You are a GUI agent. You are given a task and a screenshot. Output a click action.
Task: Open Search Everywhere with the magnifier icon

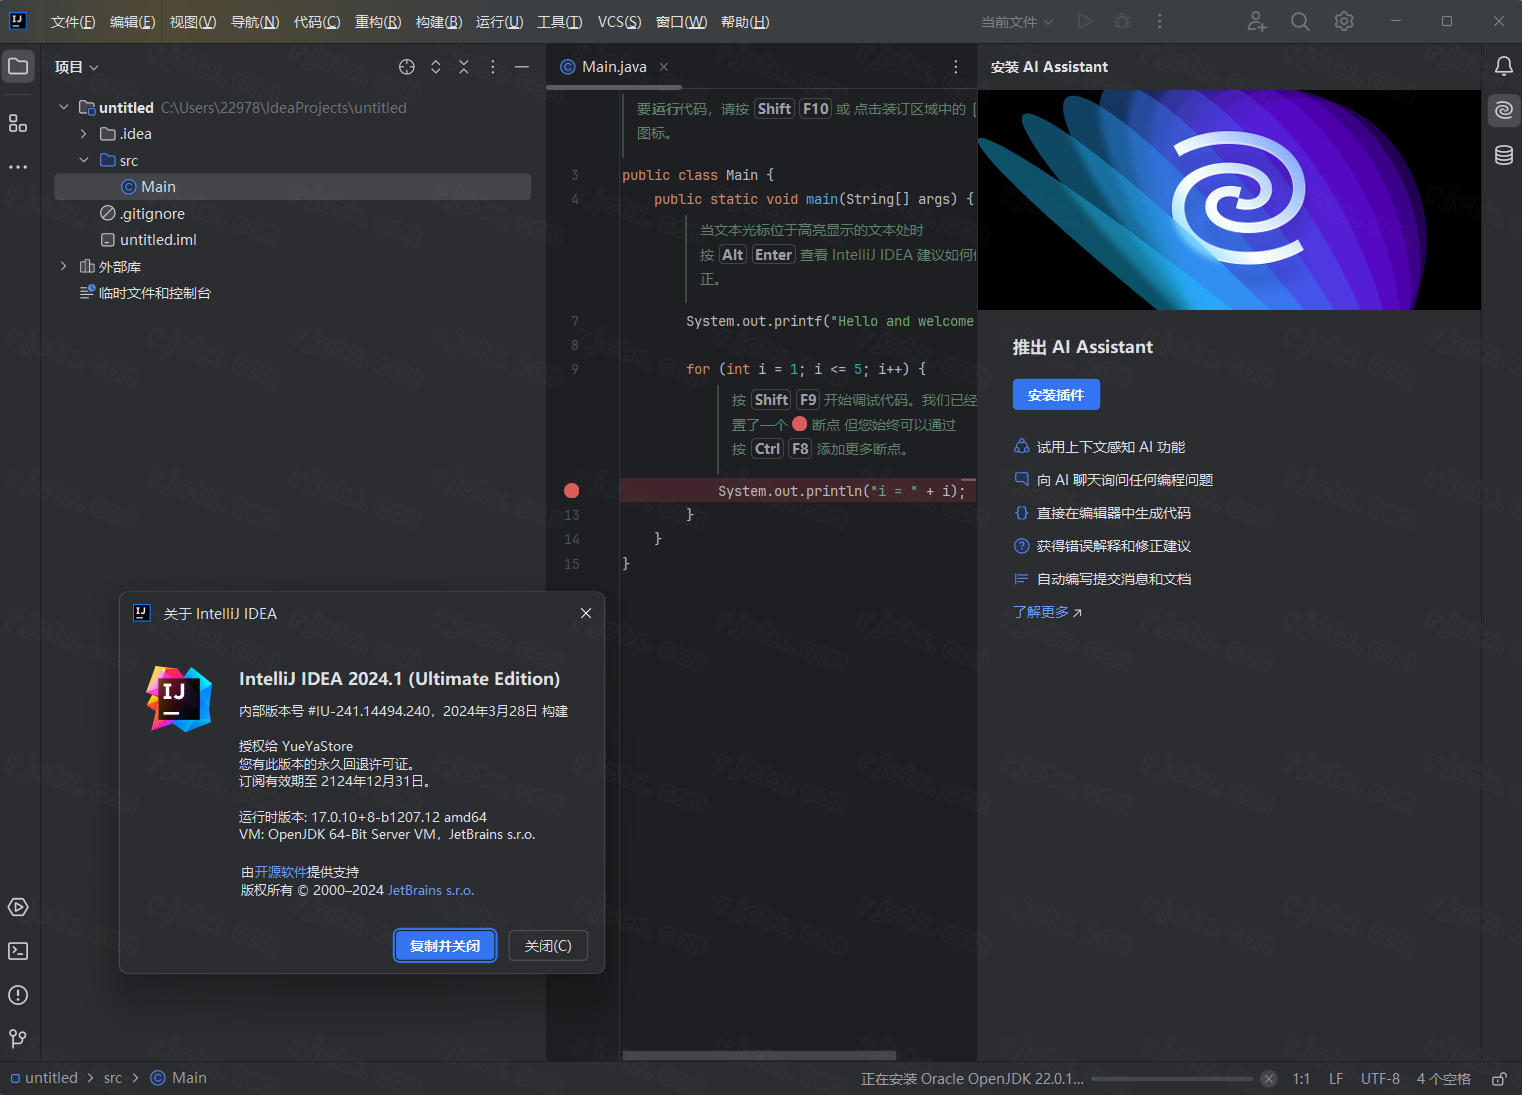pyautogui.click(x=1299, y=21)
